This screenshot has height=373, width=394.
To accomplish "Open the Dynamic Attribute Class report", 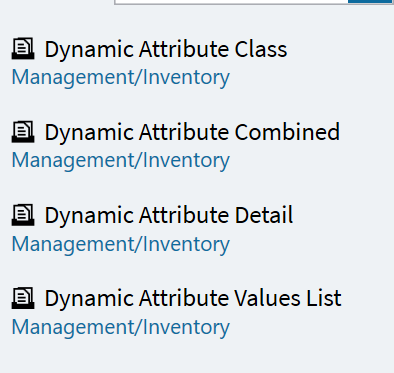I will [166, 49].
